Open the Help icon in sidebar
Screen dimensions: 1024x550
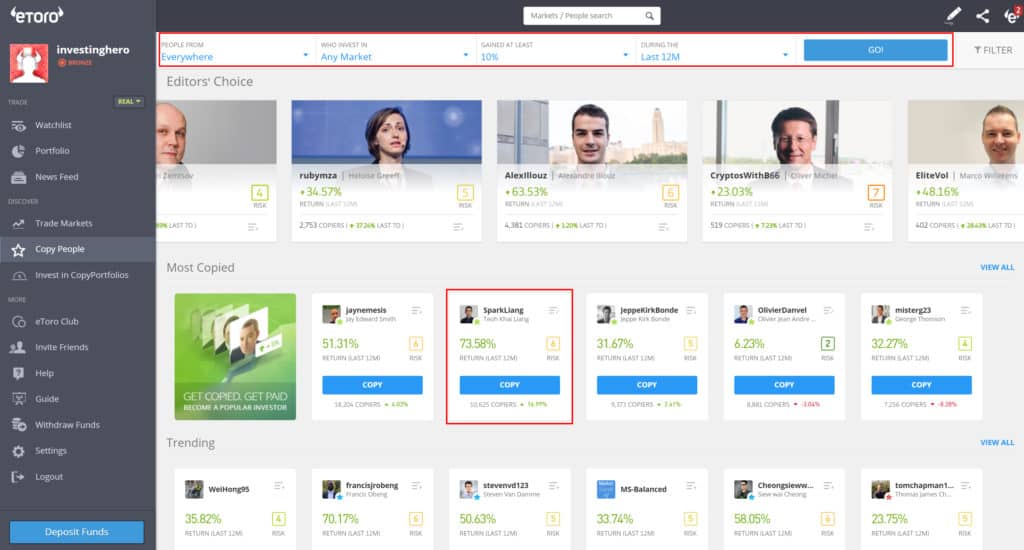[x=18, y=373]
